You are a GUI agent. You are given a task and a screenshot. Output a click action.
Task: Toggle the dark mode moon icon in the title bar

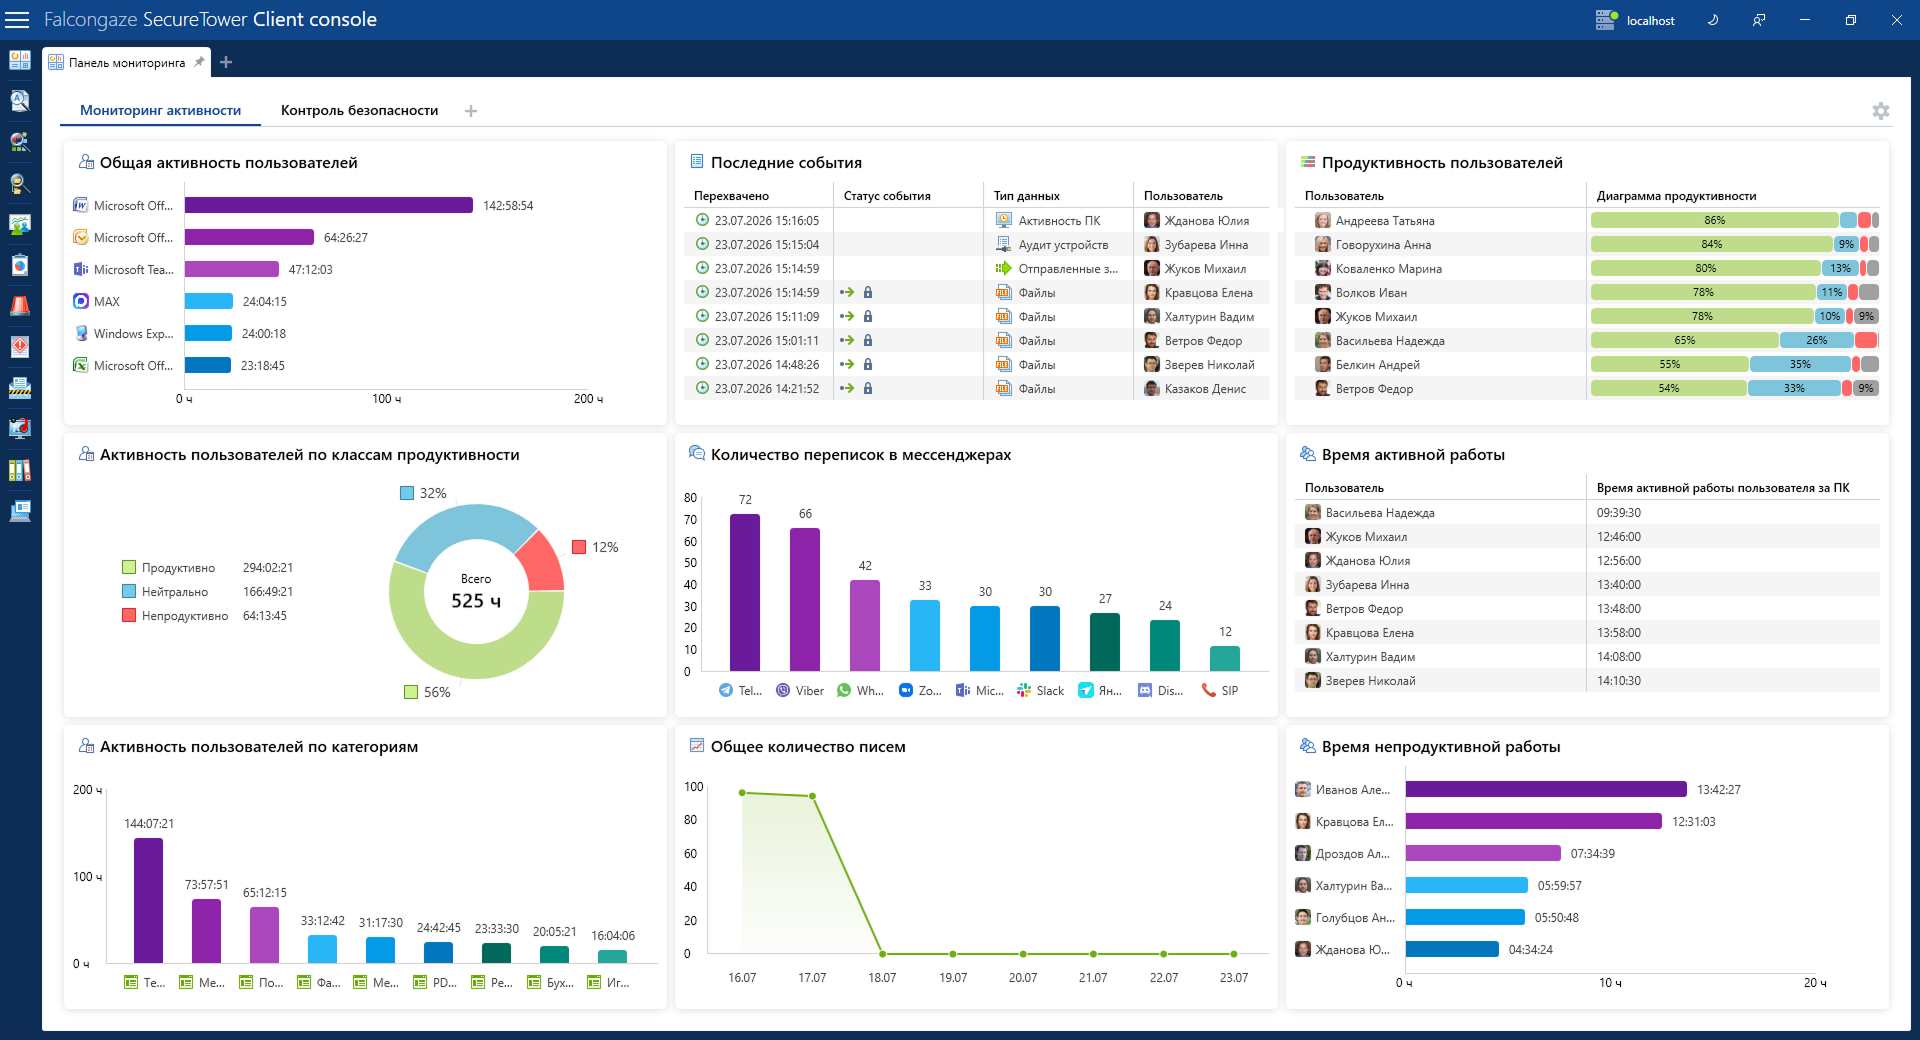(1713, 20)
